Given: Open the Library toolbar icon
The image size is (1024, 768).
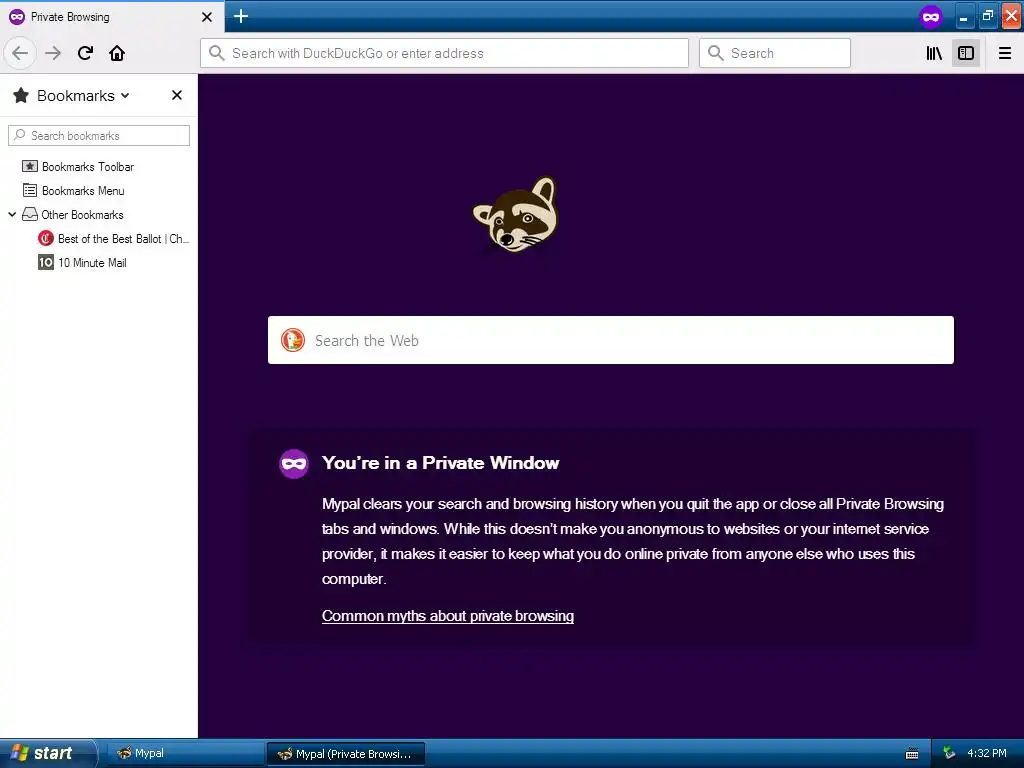Looking at the screenshot, I should [935, 53].
